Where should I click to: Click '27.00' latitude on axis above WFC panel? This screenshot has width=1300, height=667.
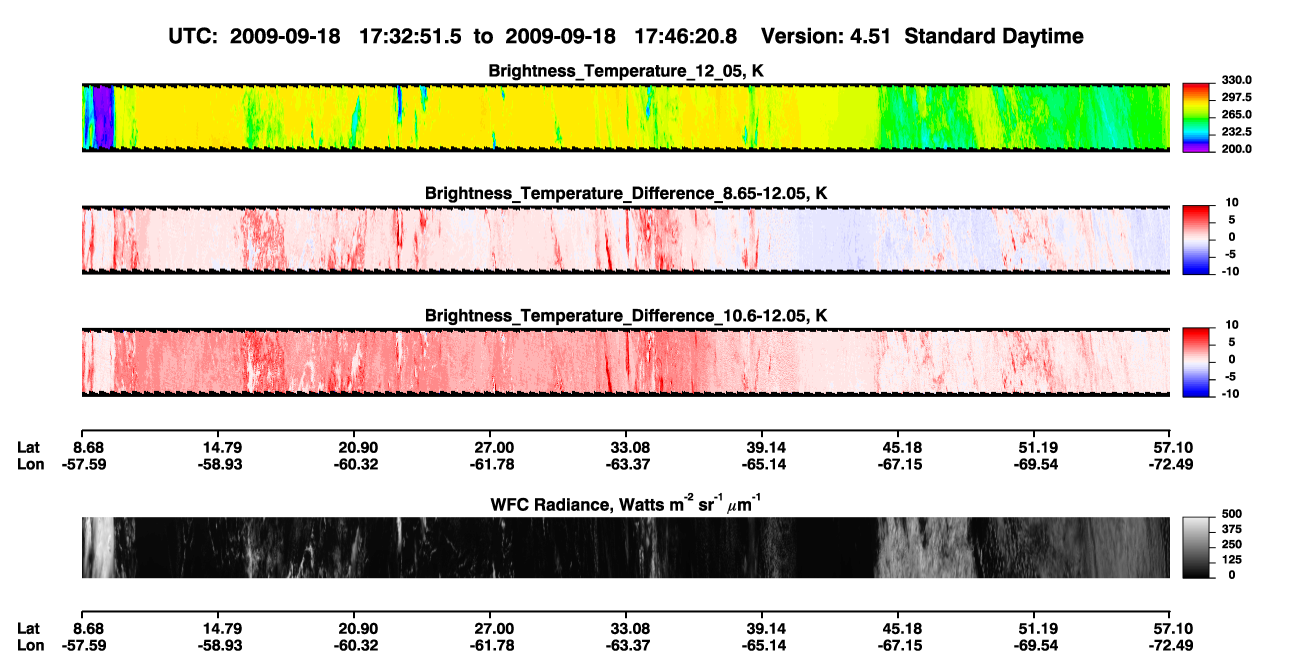tap(494, 447)
